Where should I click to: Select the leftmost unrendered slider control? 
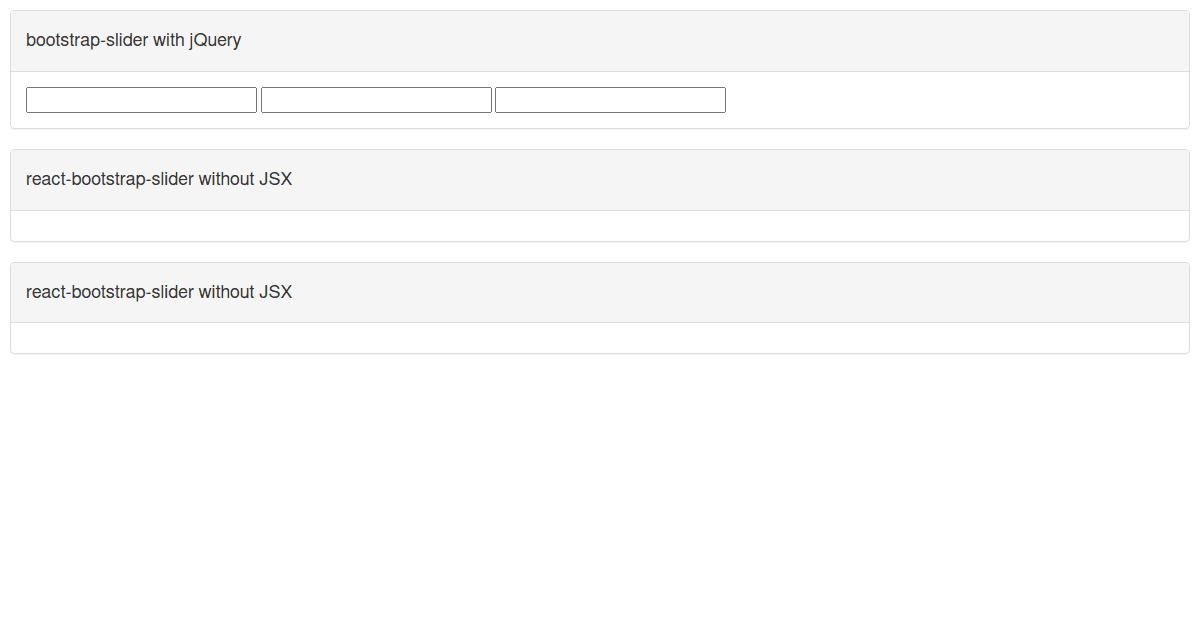[140, 99]
